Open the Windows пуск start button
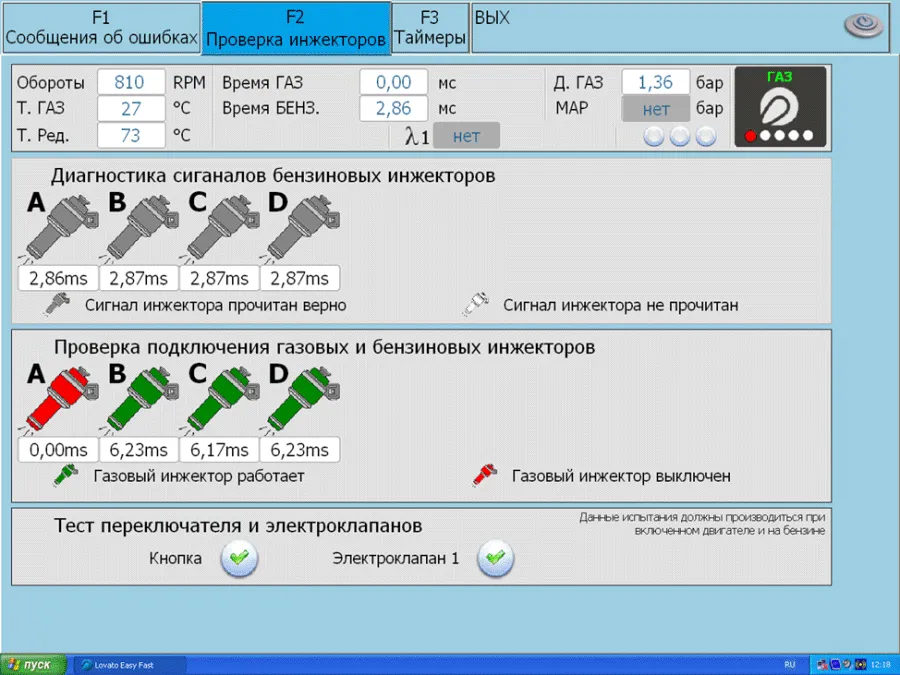 pyautogui.click(x=33, y=665)
